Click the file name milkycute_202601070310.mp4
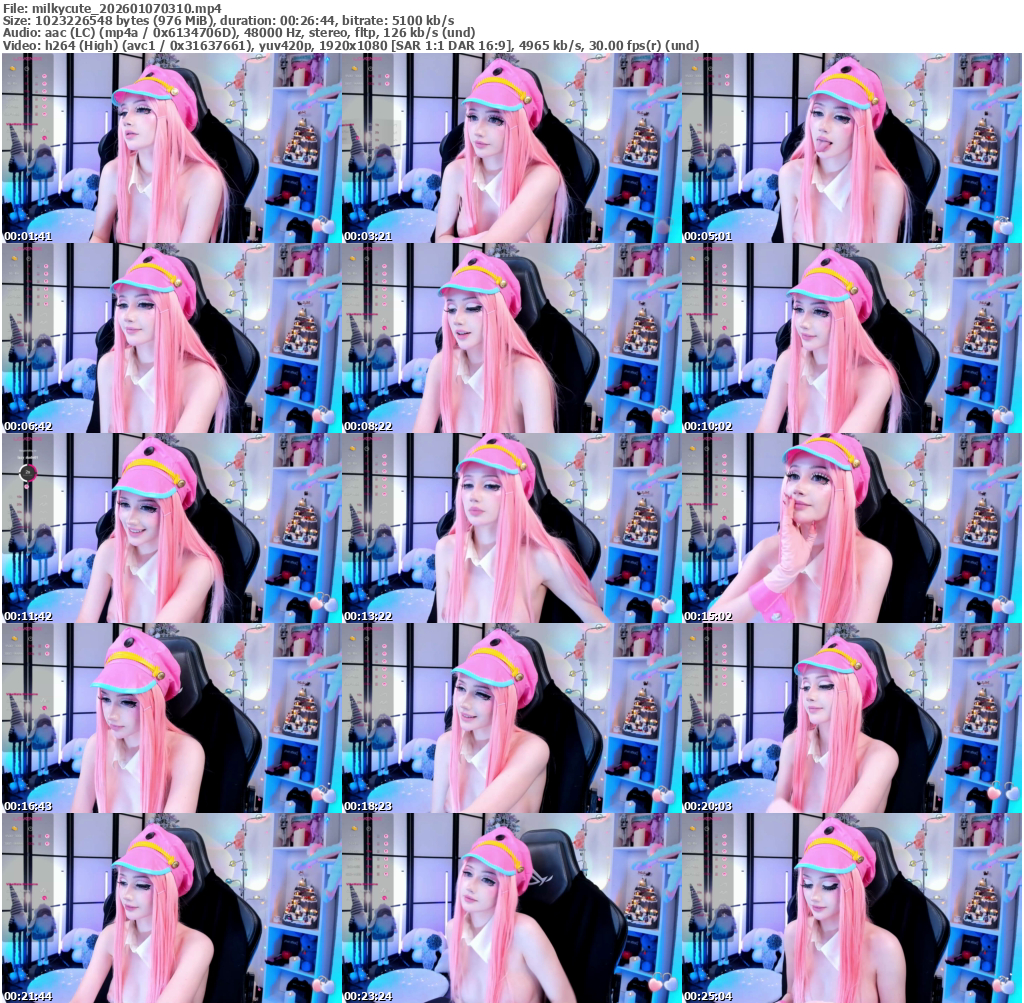This screenshot has height=1003, width=1024. (x=127, y=8)
